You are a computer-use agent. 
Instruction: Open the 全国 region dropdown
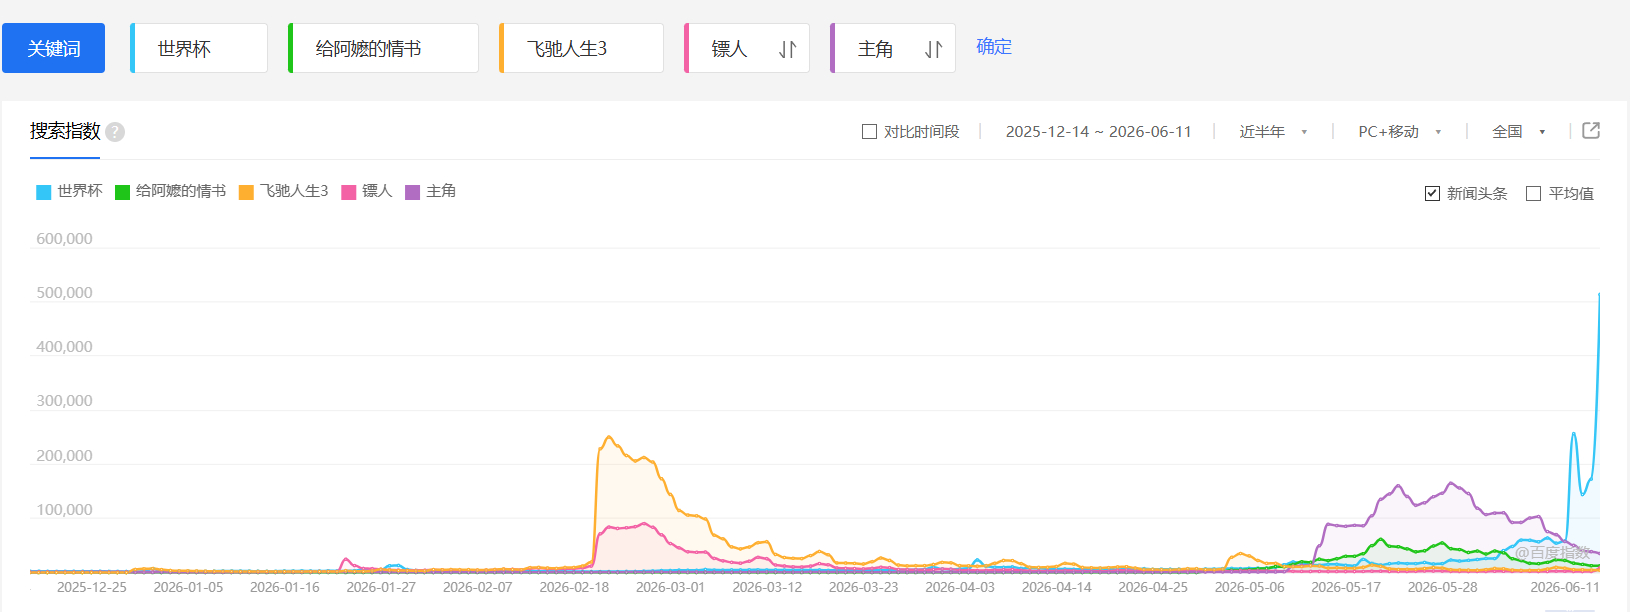point(1519,132)
